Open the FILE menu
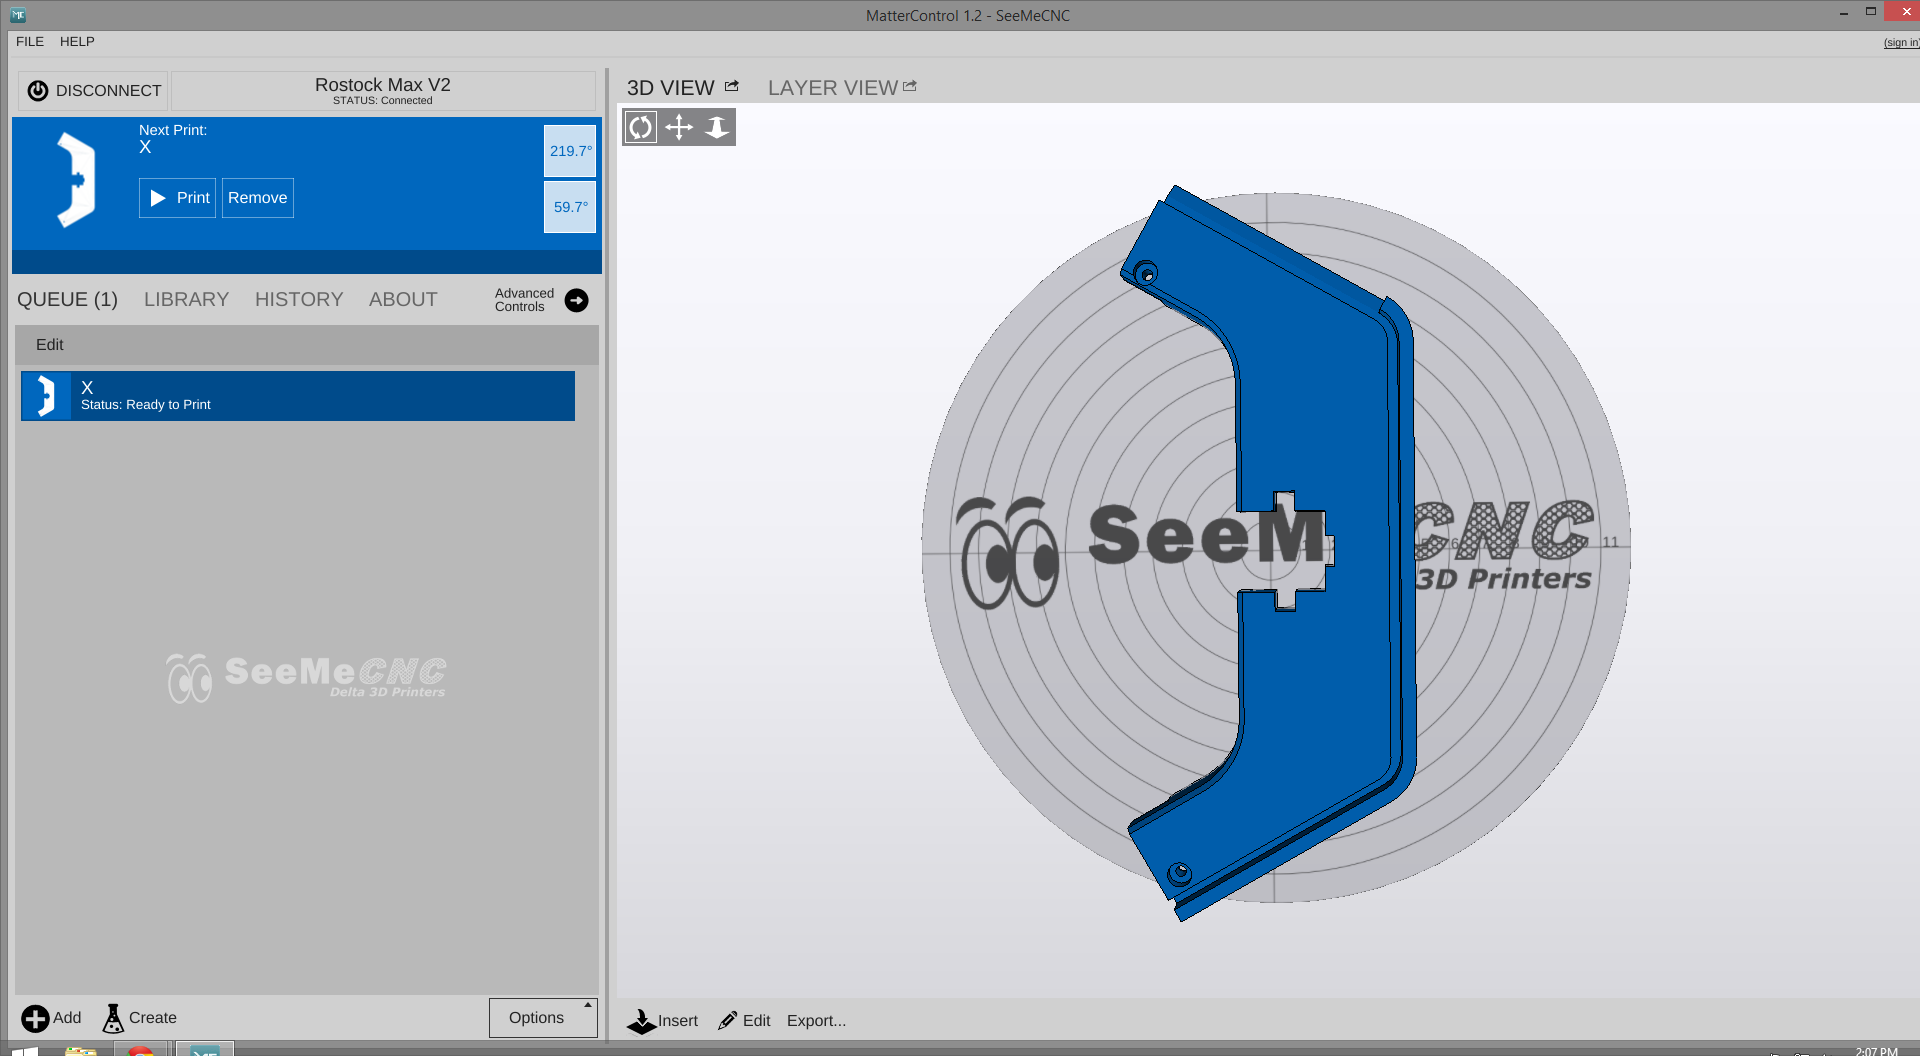Viewport: 1920px width, 1056px height. tap(30, 42)
